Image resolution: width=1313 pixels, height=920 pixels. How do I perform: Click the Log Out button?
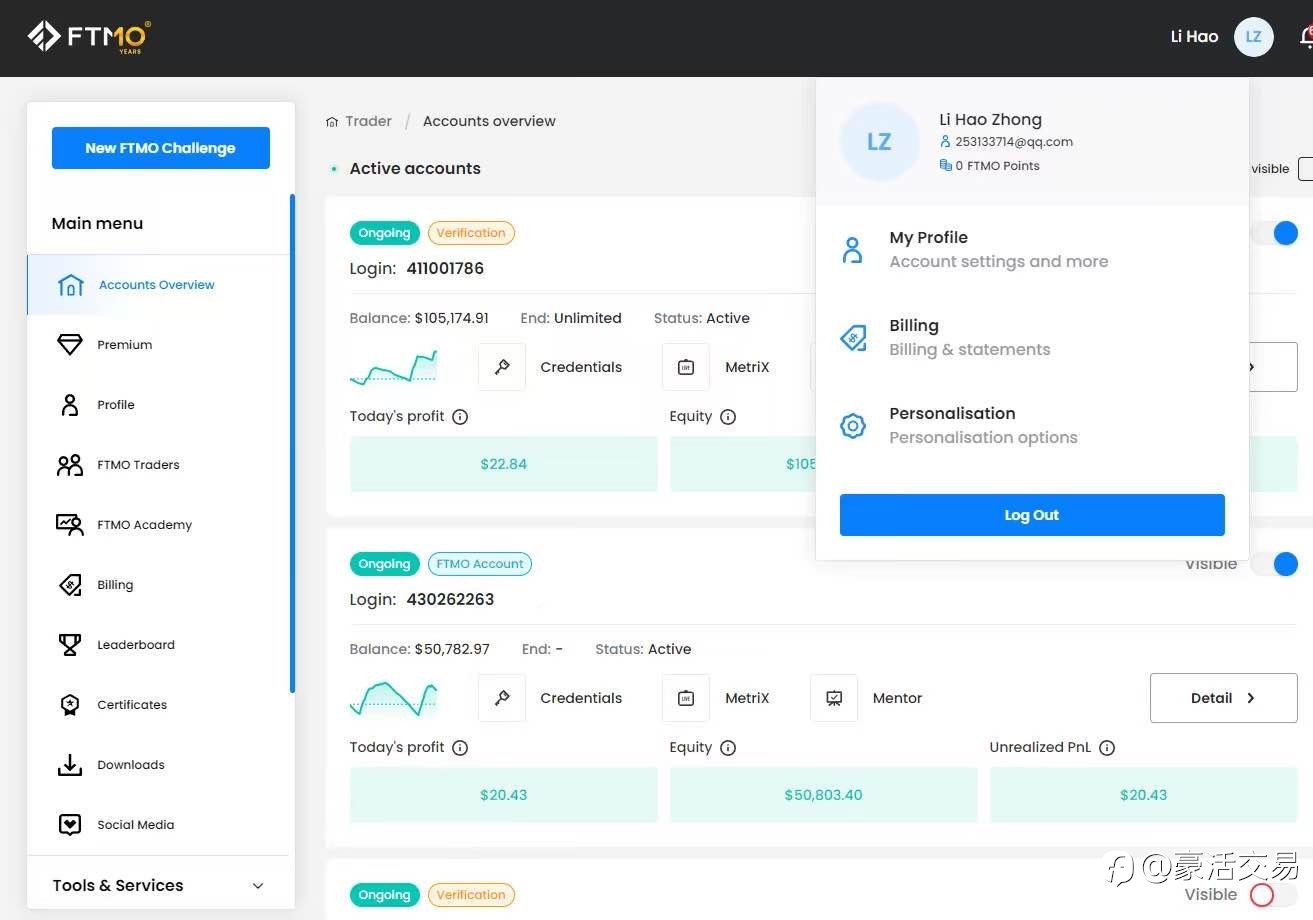coord(1032,515)
